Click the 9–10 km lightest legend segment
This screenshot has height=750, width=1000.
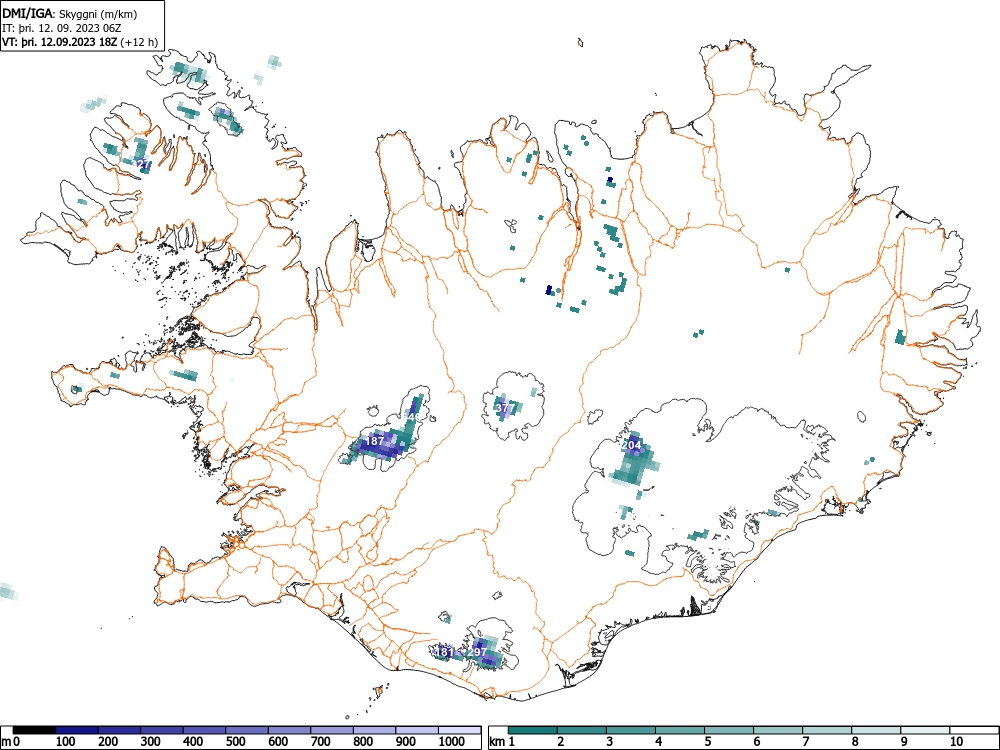925,730
